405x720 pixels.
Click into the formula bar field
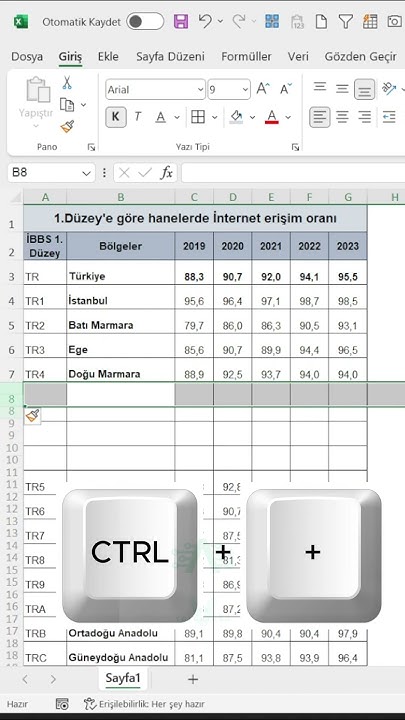point(293,173)
